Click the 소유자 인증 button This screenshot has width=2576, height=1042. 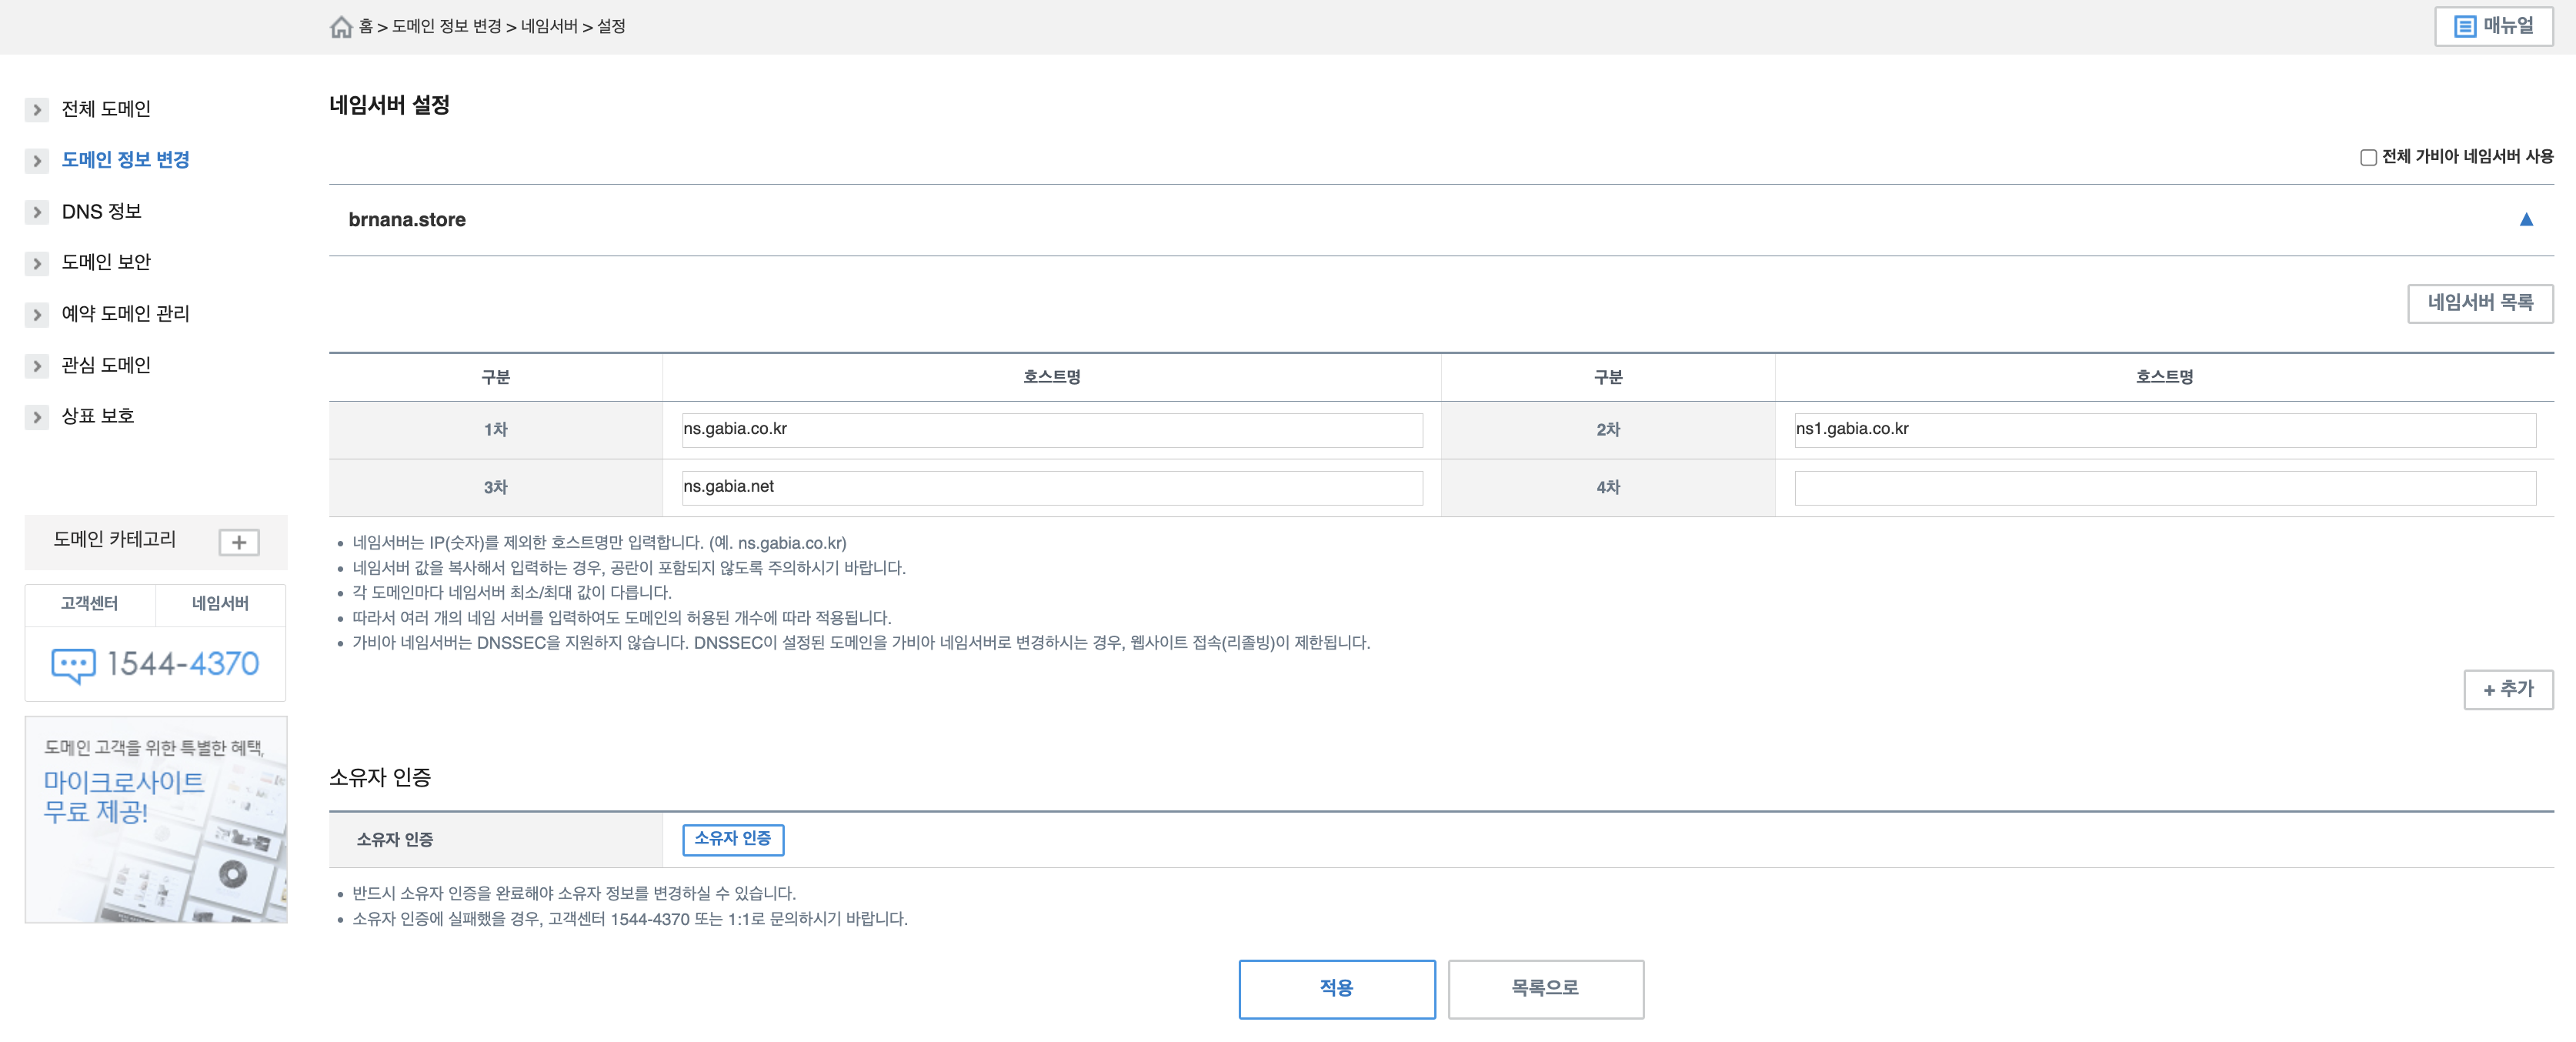(732, 839)
